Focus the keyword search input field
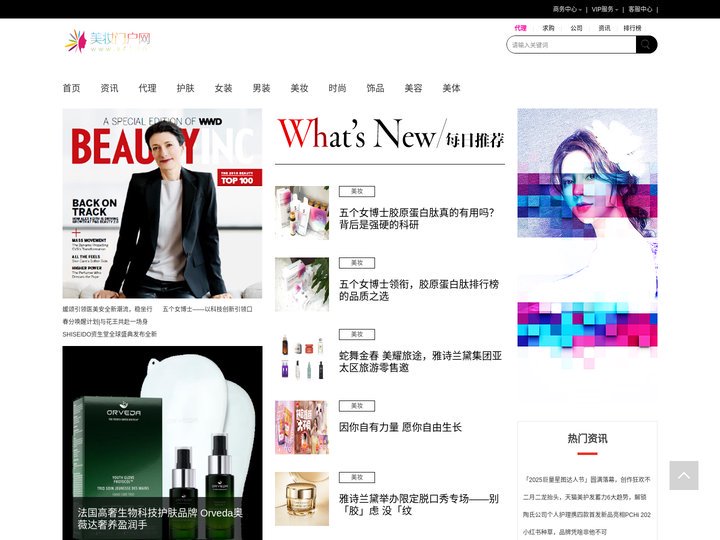This screenshot has width=720, height=540. pyautogui.click(x=571, y=45)
